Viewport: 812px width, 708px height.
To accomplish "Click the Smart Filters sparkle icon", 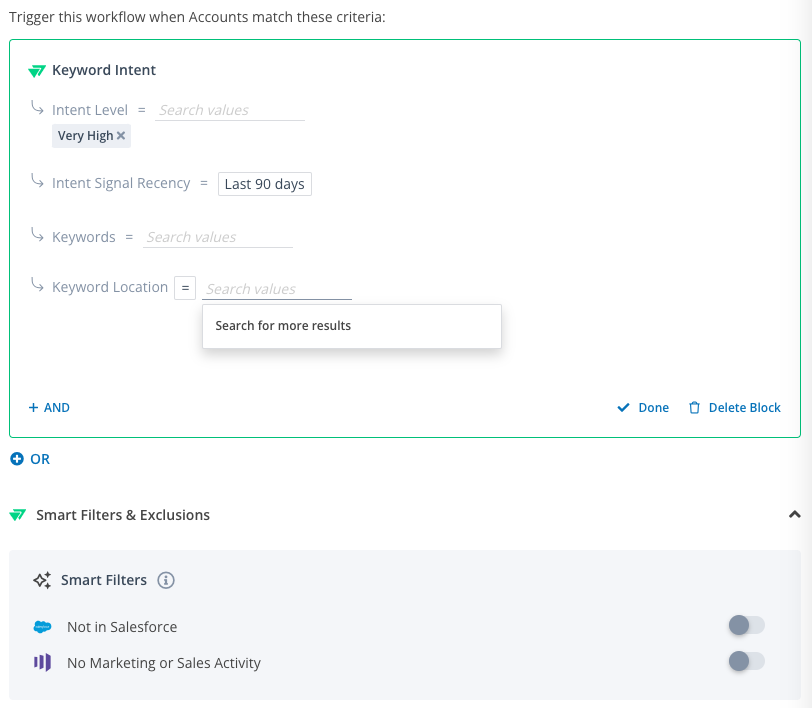I will [x=42, y=580].
